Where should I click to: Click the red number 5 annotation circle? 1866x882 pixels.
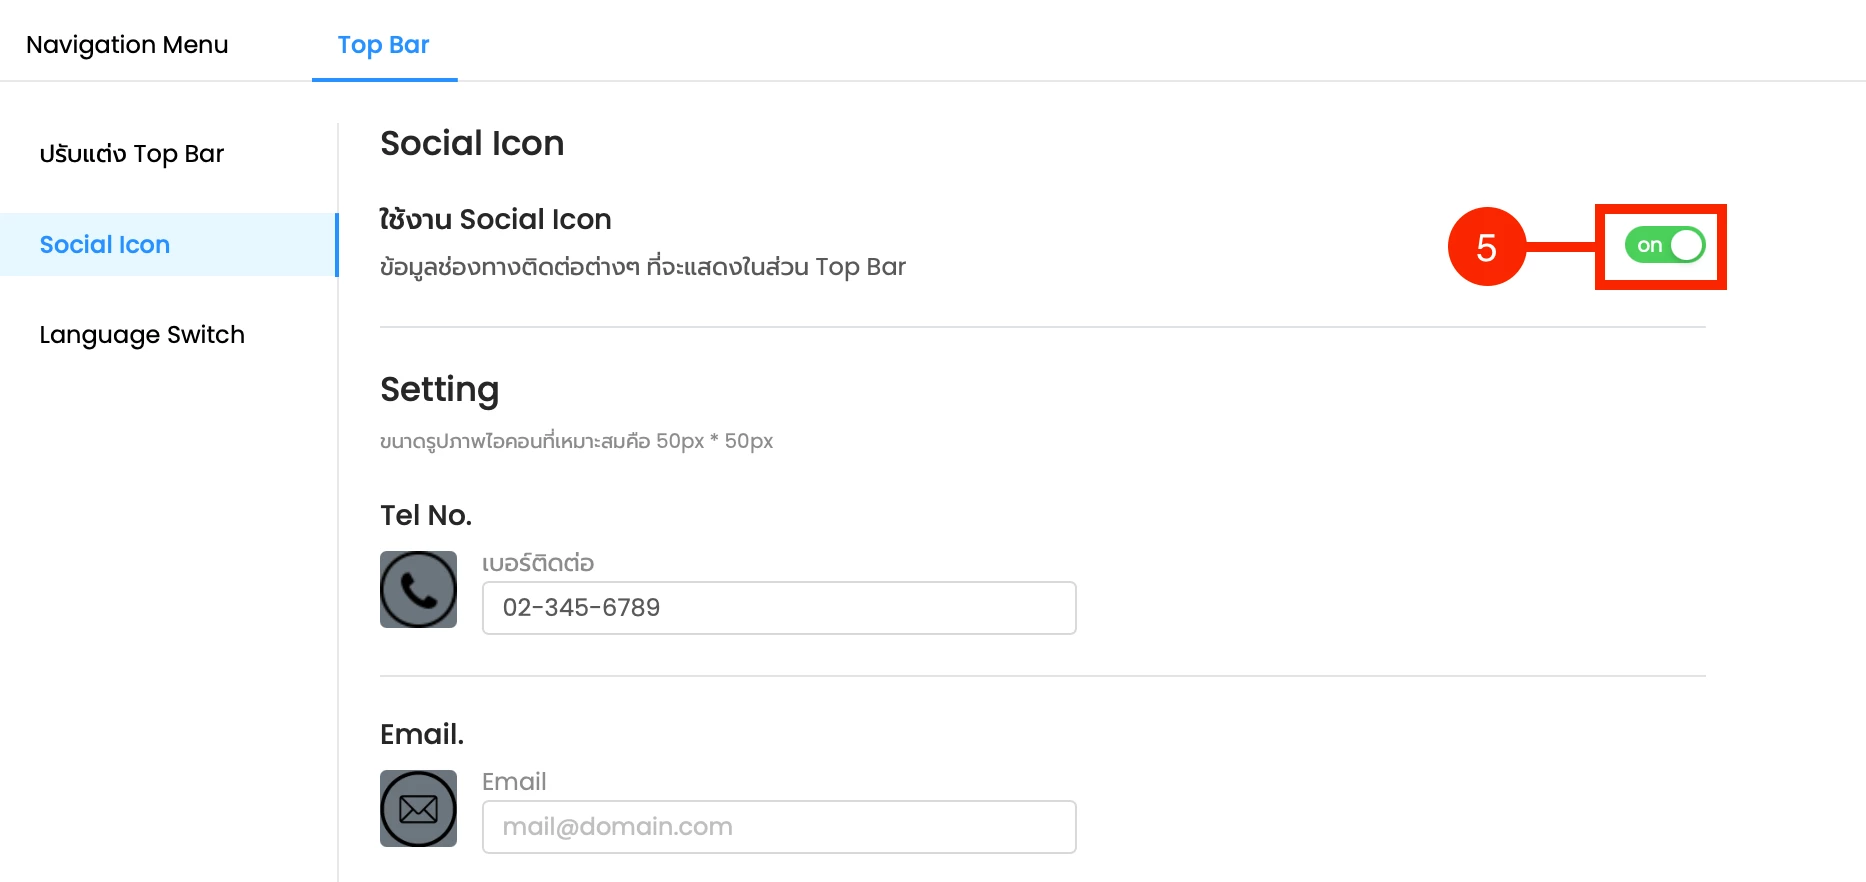tap(1486, 246)
